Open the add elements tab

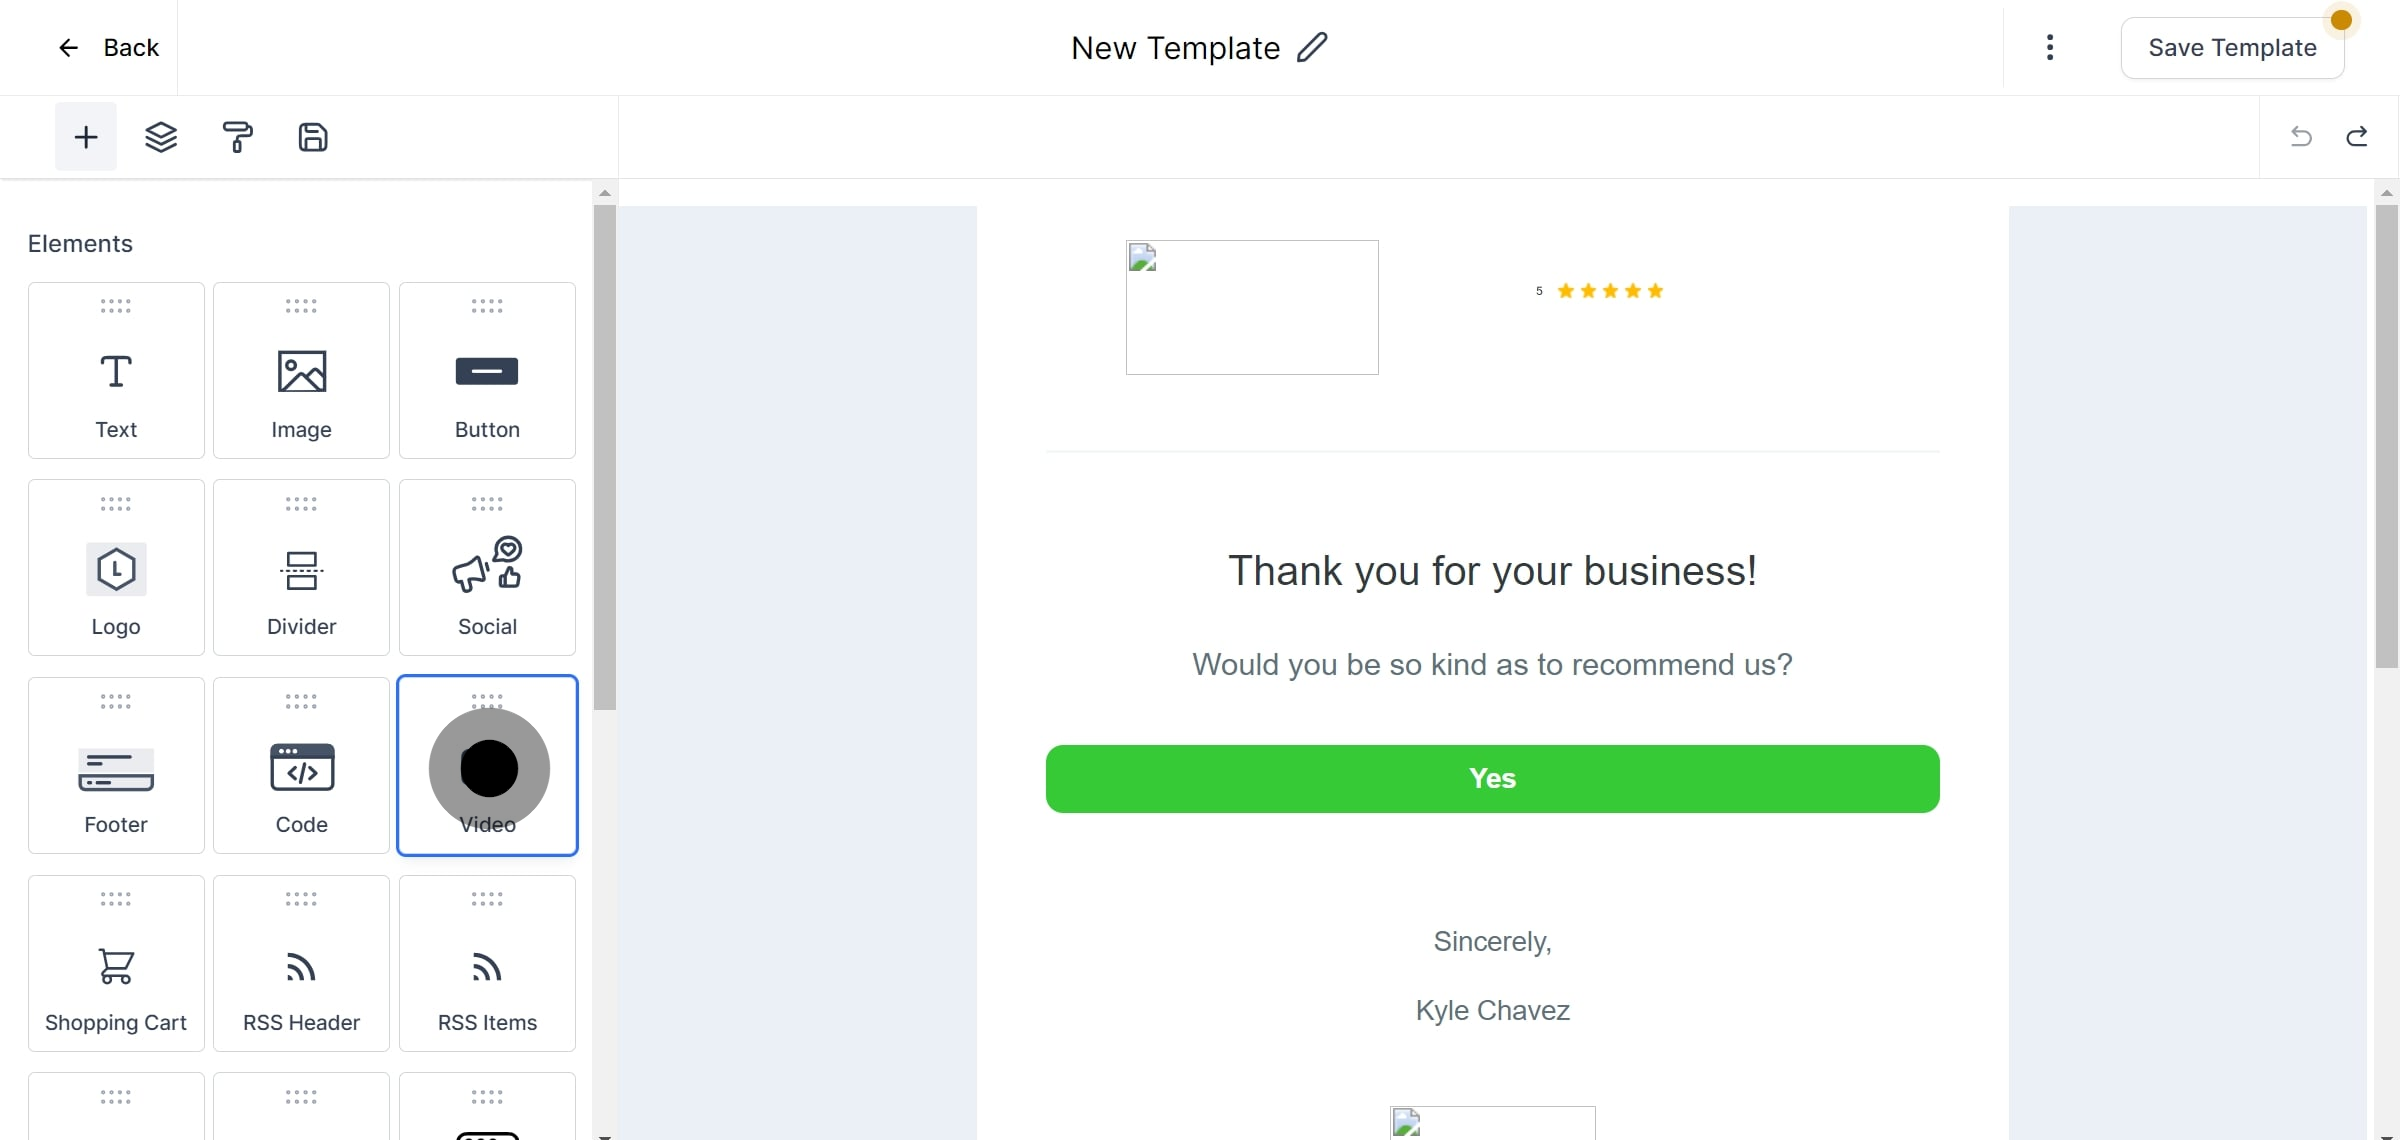coord(86,137)
